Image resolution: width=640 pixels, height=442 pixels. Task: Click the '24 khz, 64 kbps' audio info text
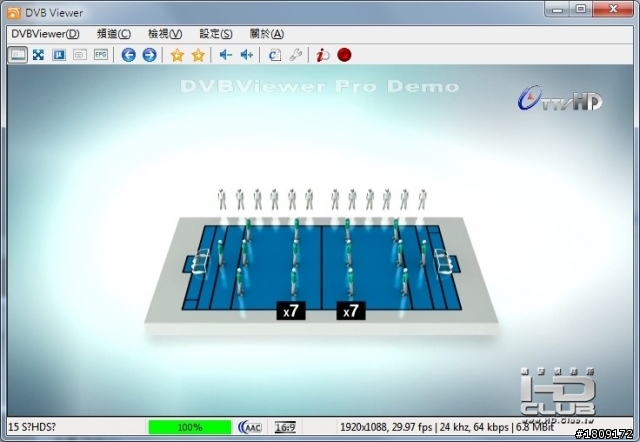[x=474, y=427]
